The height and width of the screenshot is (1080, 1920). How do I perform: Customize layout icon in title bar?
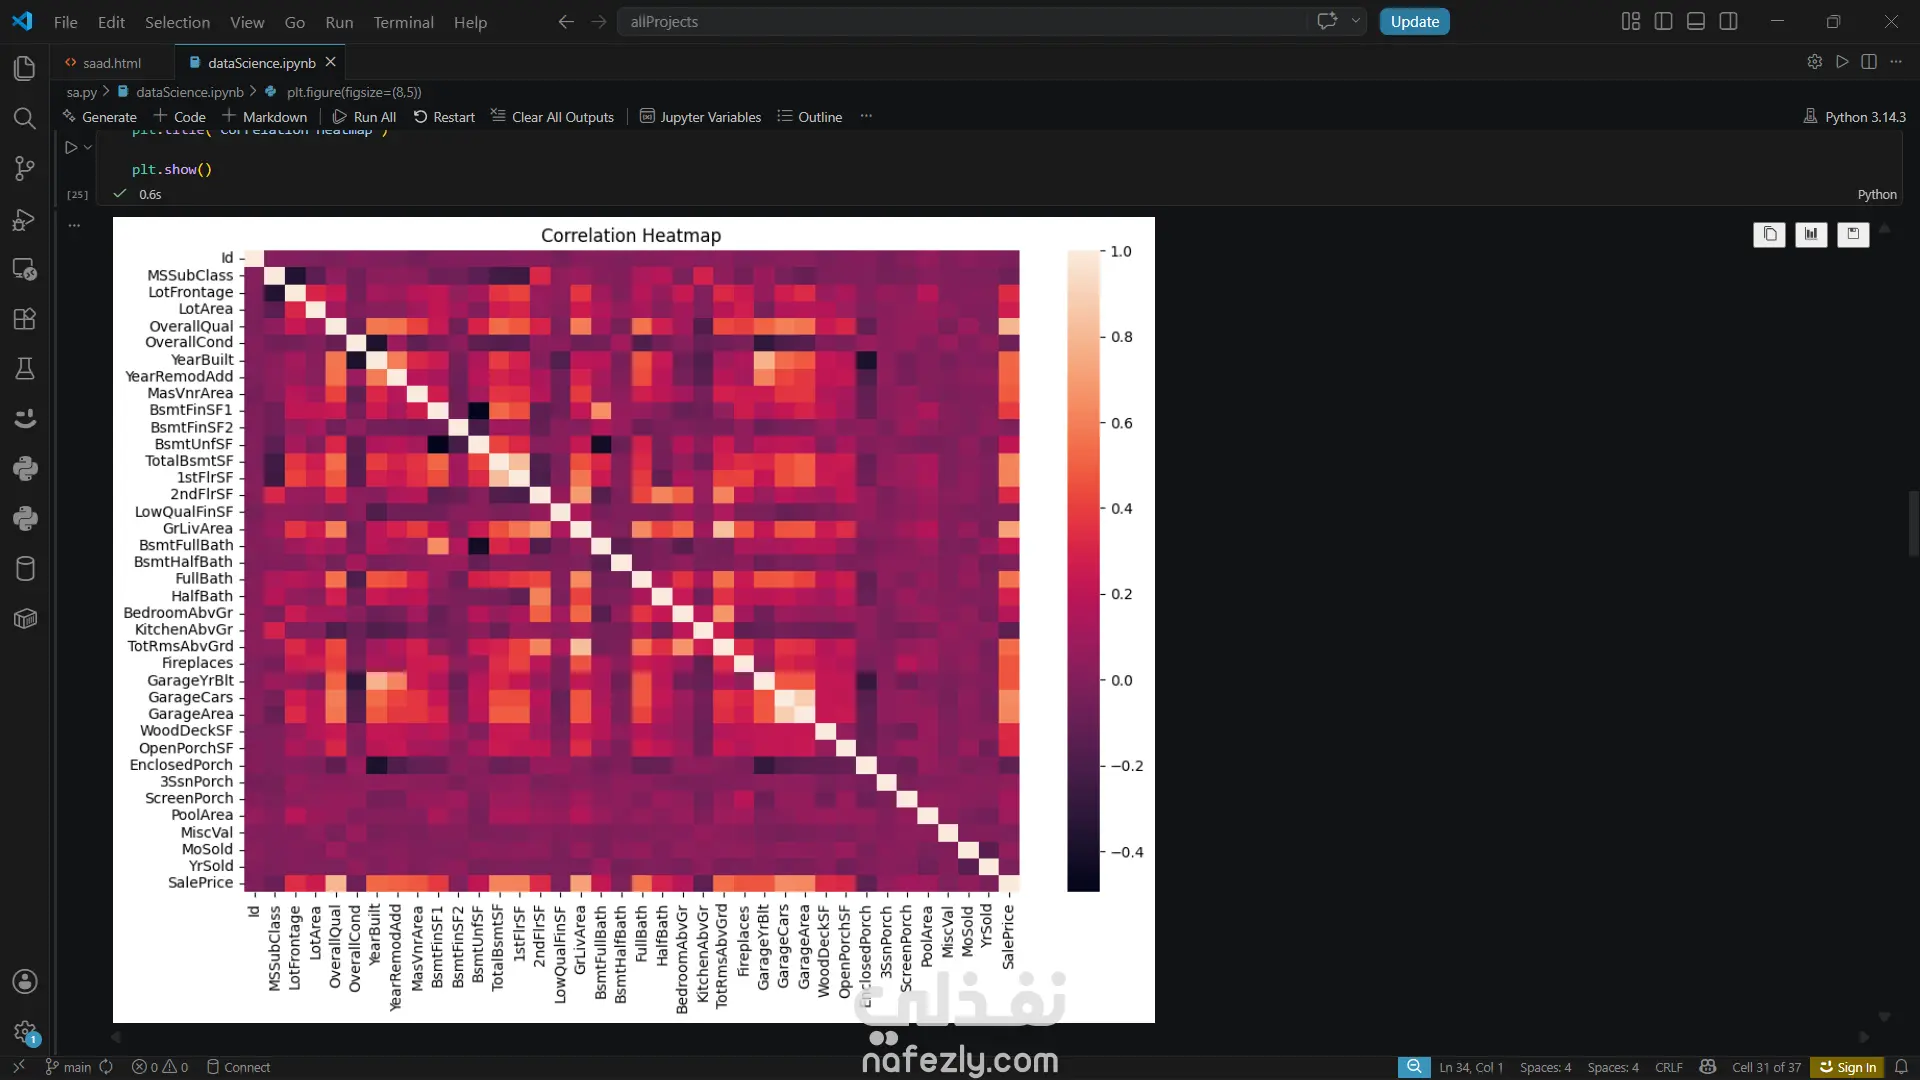pos(1631,21)
